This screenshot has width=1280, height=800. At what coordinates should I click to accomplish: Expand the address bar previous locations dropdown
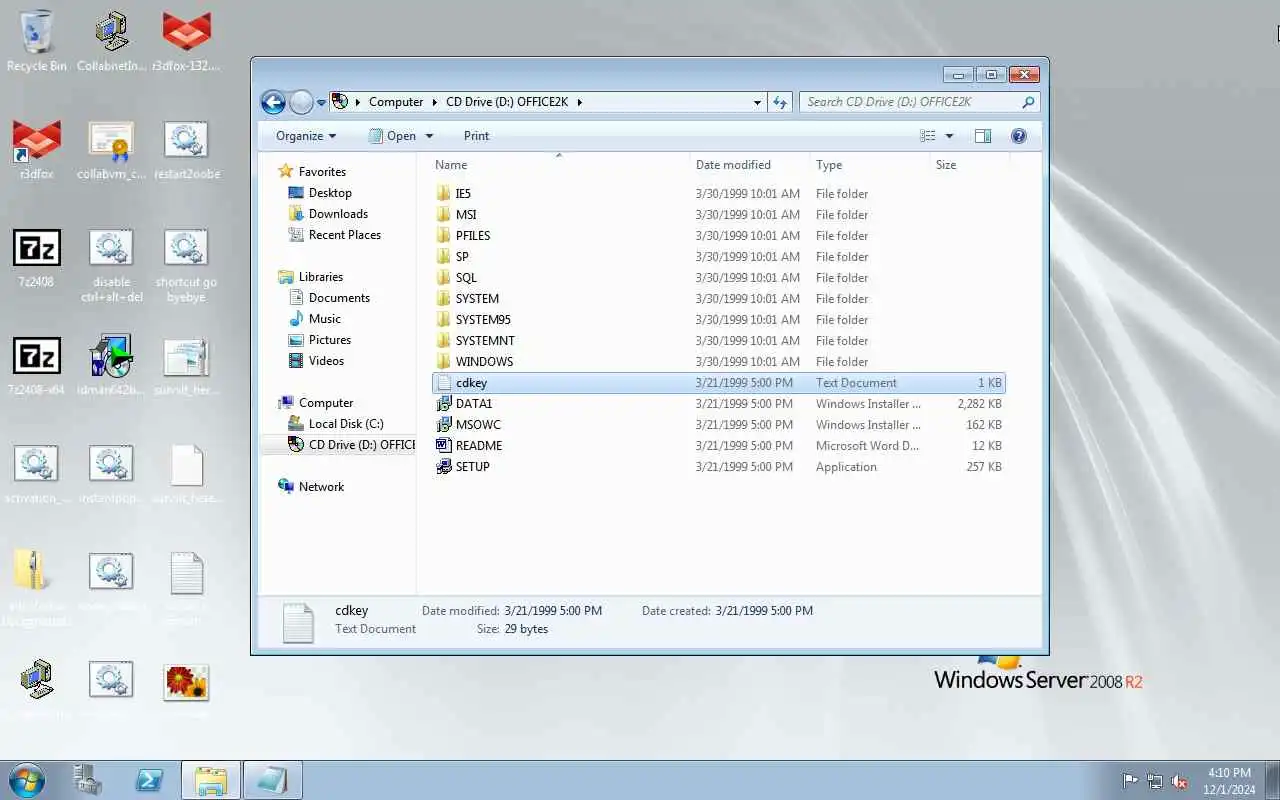pos(757,102)
